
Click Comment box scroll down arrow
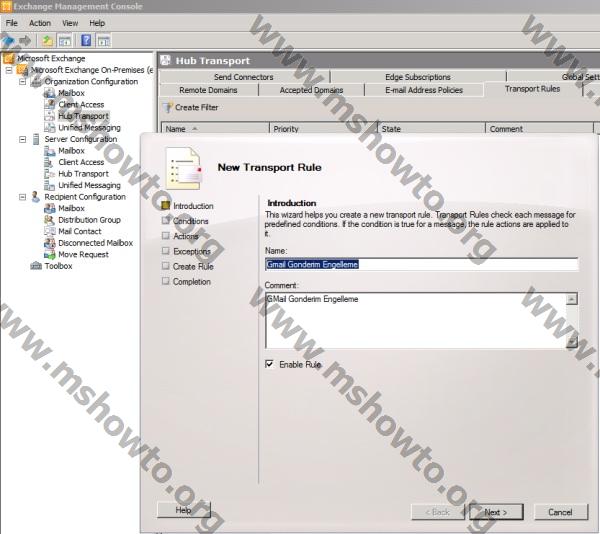point(571,342)
